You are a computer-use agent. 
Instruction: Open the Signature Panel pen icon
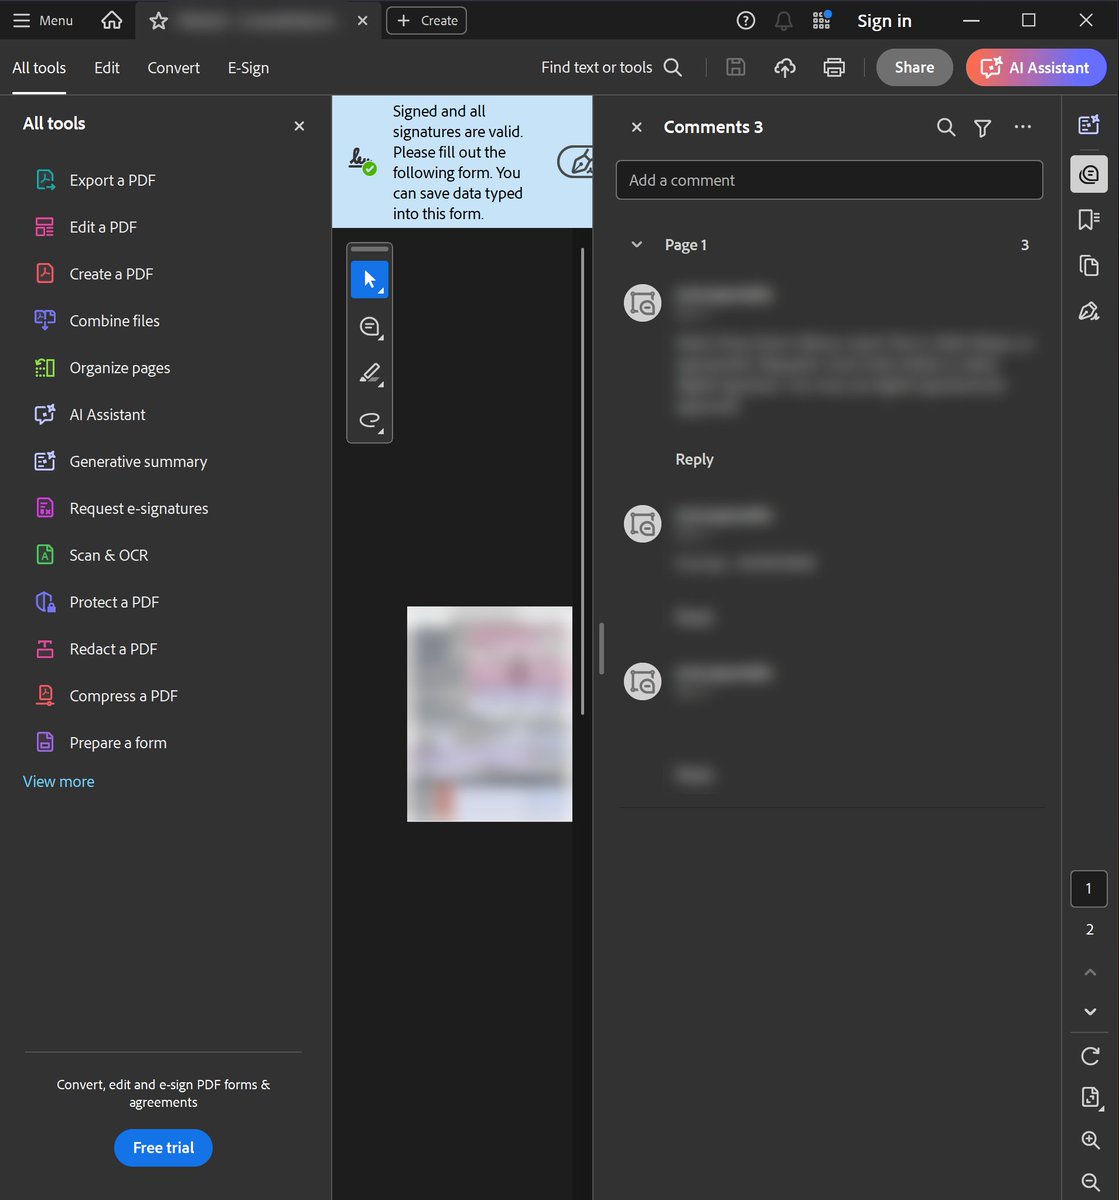(x=576, y=162)
